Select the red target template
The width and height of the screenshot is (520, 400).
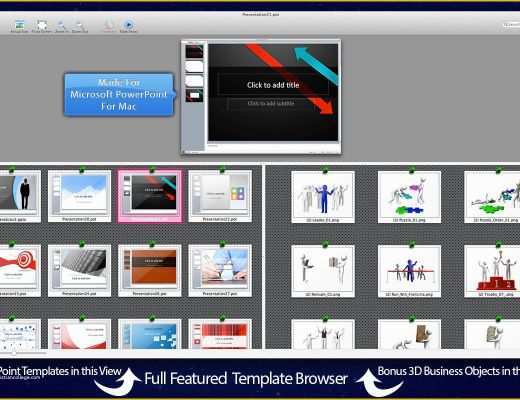coord(20,271)
